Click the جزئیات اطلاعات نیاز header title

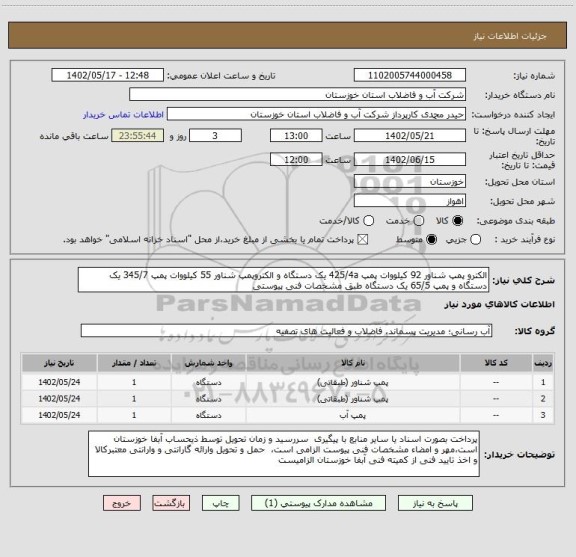[x=510, y=36]
